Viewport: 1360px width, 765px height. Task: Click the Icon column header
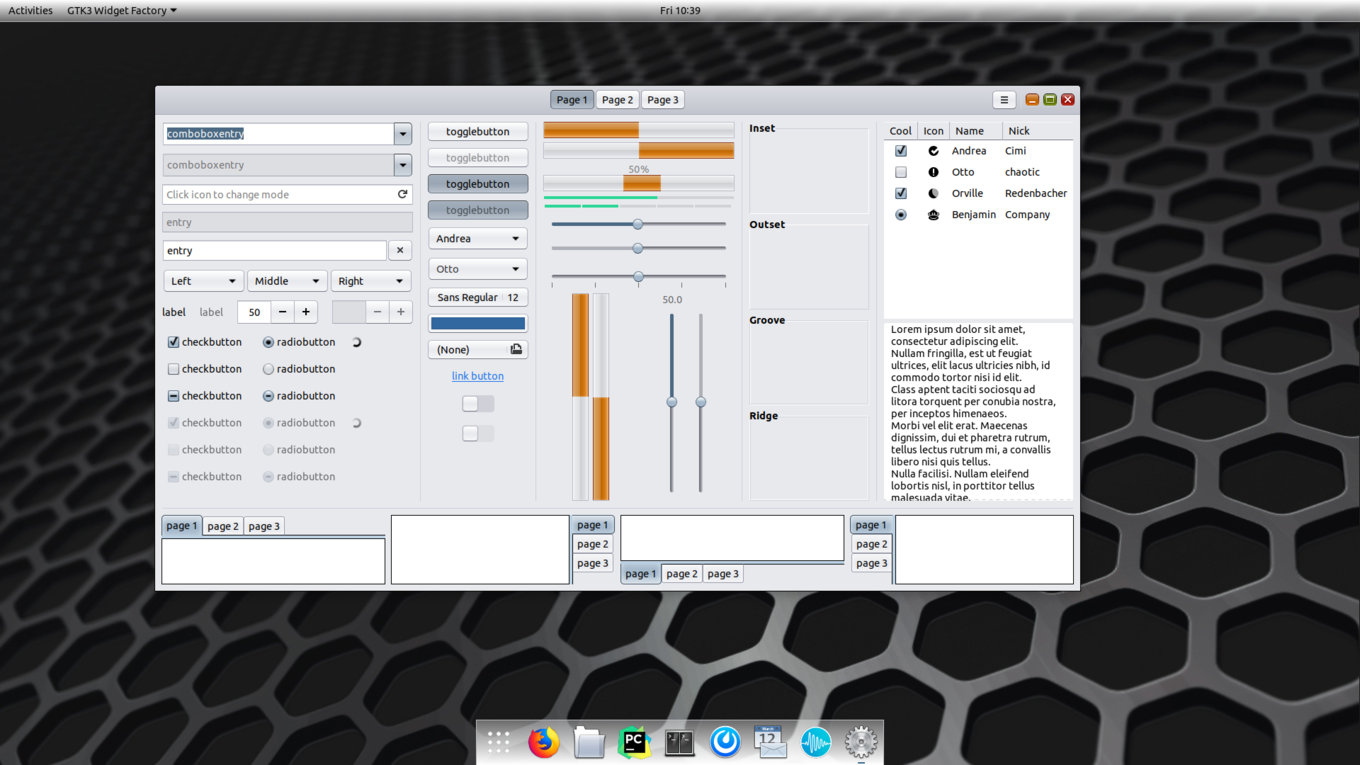coord(933,131)
